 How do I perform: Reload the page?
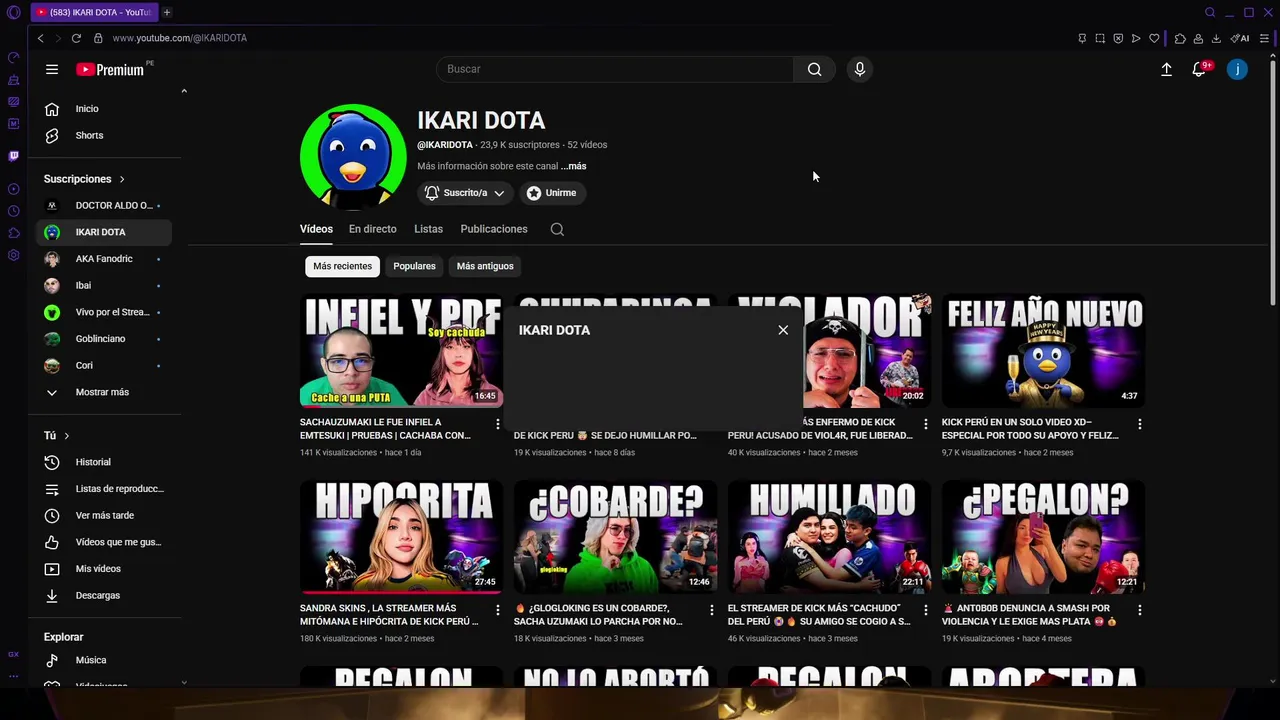point(76,38)
